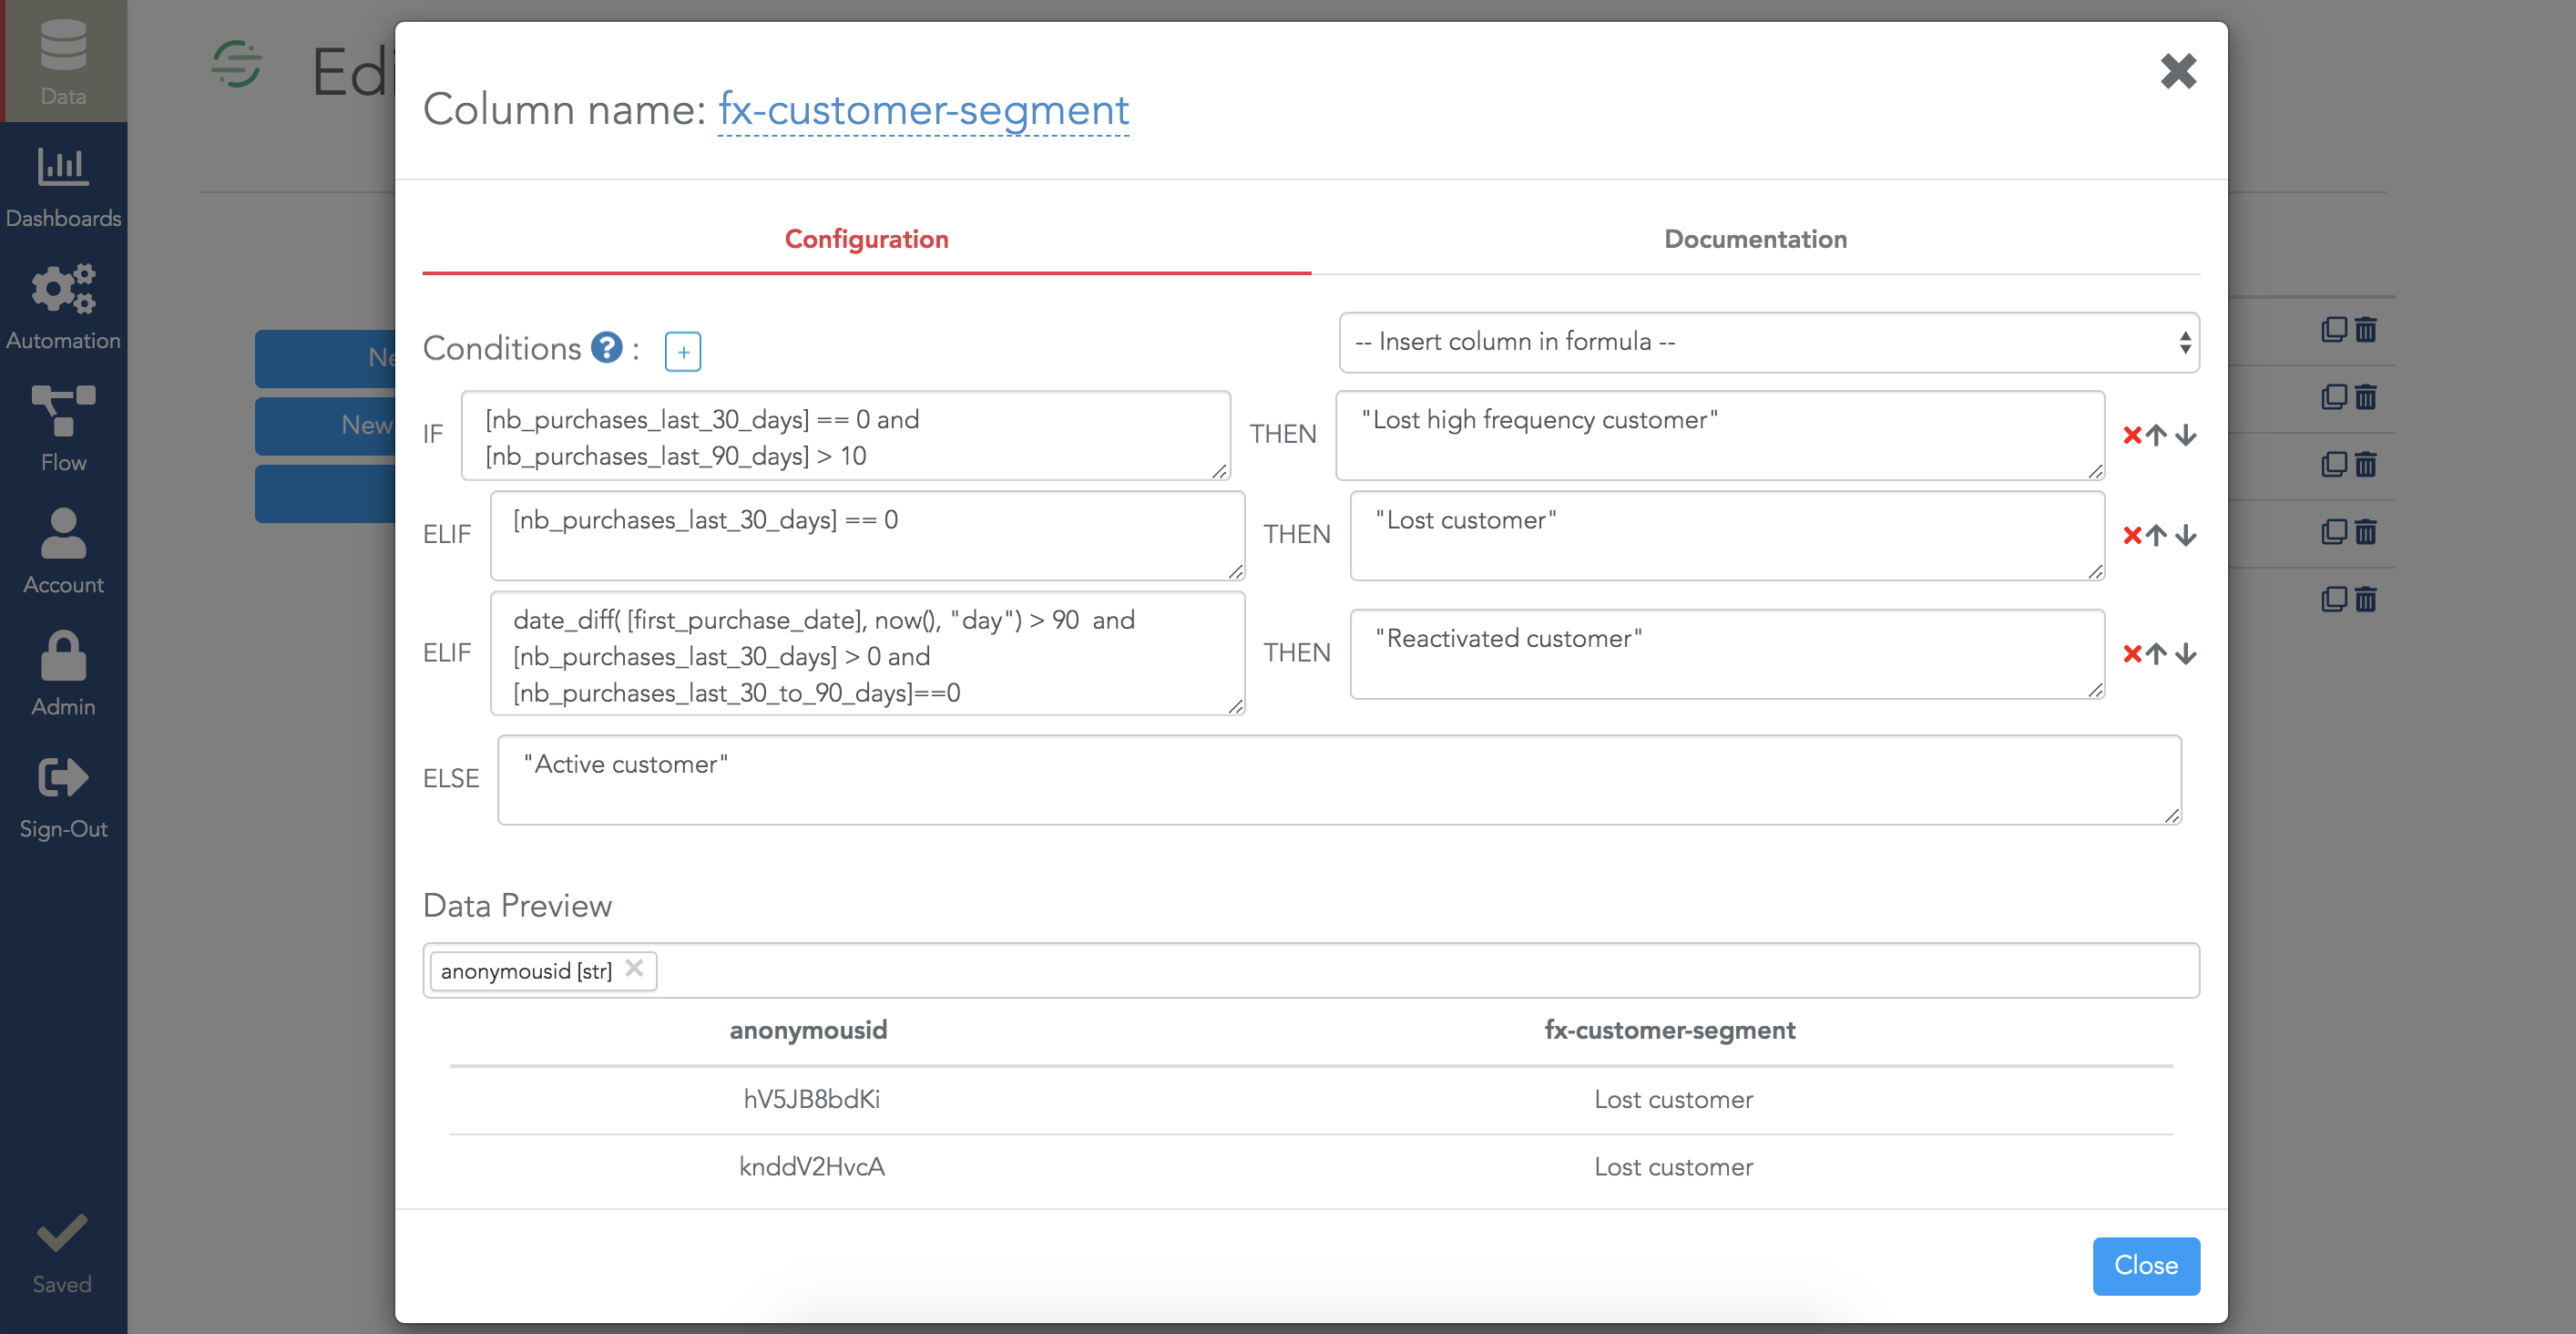Close the dialog with X icon
The height and width of the screenshot is (1334, 2576).
coord(2178,71)
